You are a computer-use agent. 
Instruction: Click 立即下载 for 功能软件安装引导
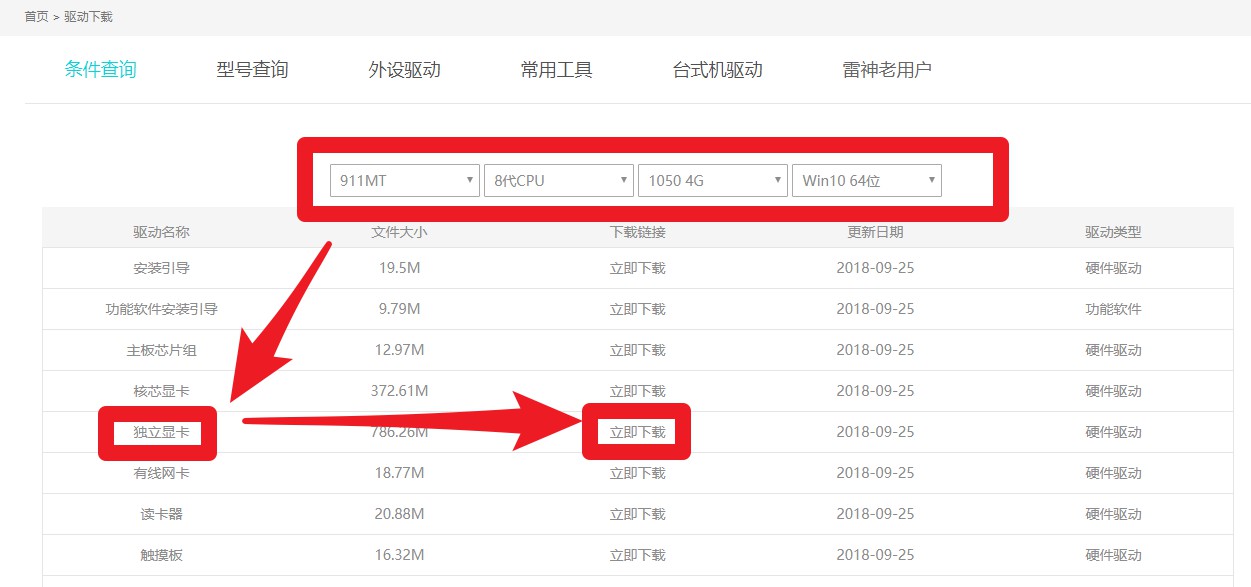coord(638,309)
